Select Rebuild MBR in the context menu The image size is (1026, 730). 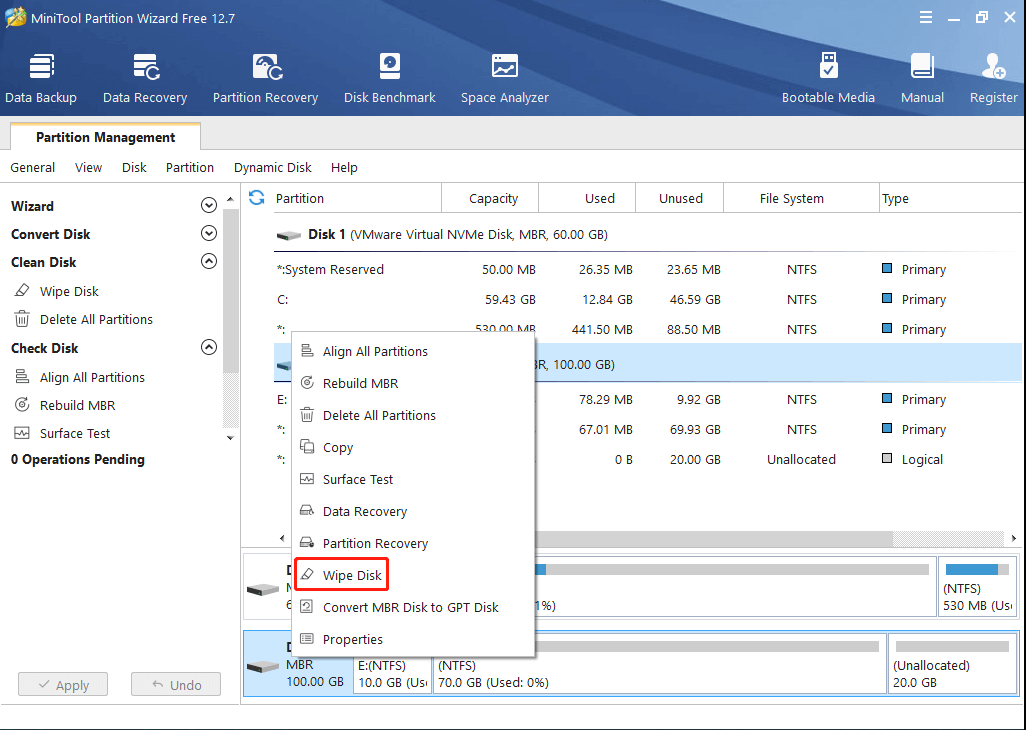414,383
